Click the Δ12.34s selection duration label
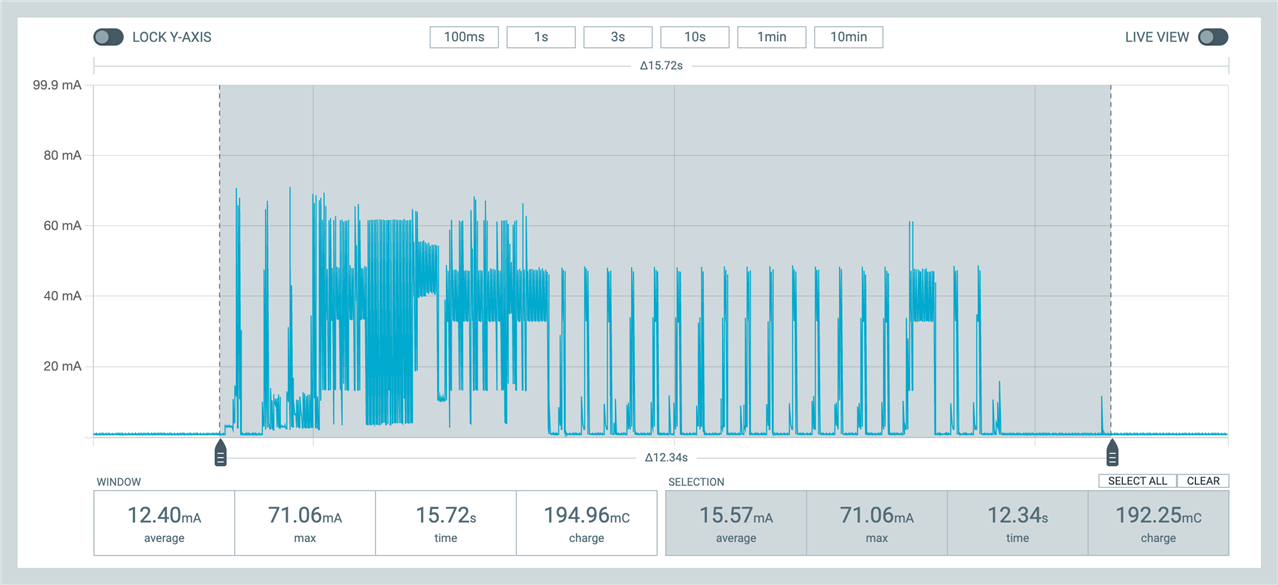The image size is (1278, 585). coord(666,458)
